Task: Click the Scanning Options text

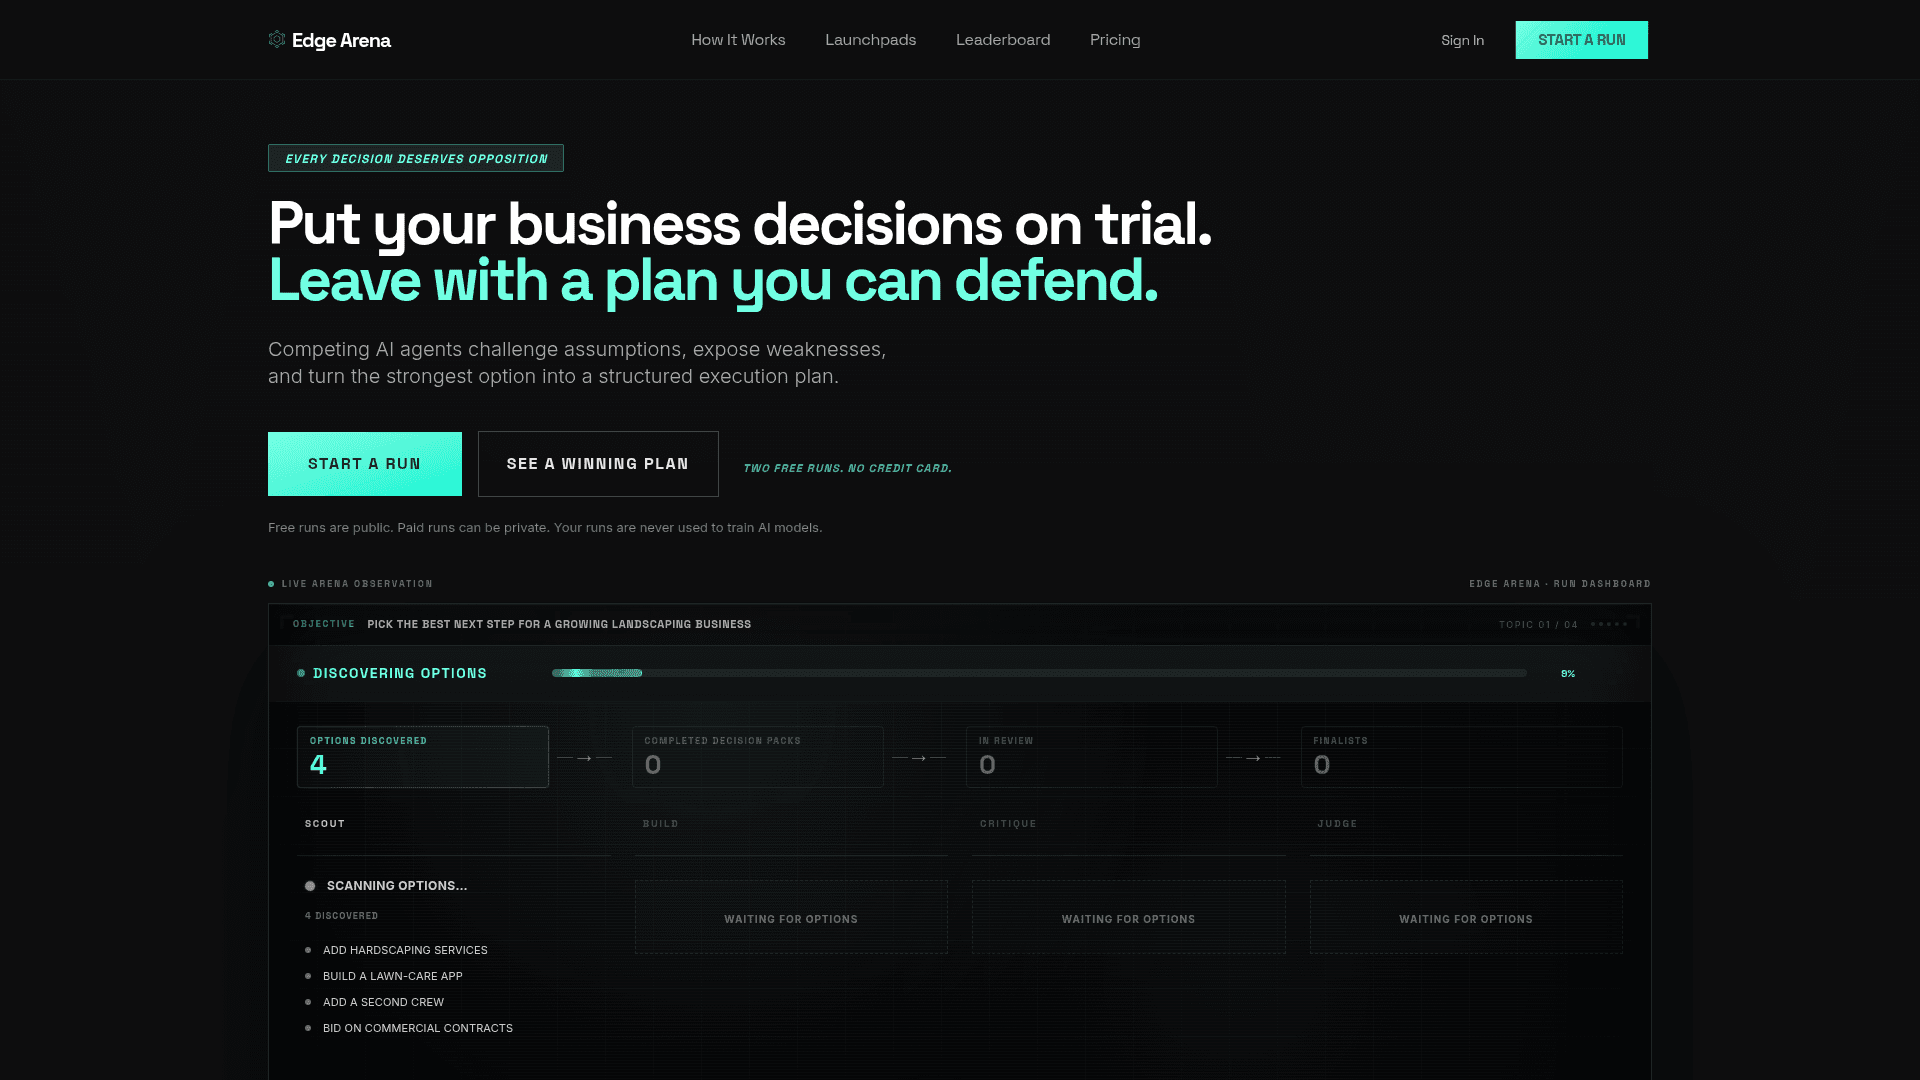Action: 397,886
